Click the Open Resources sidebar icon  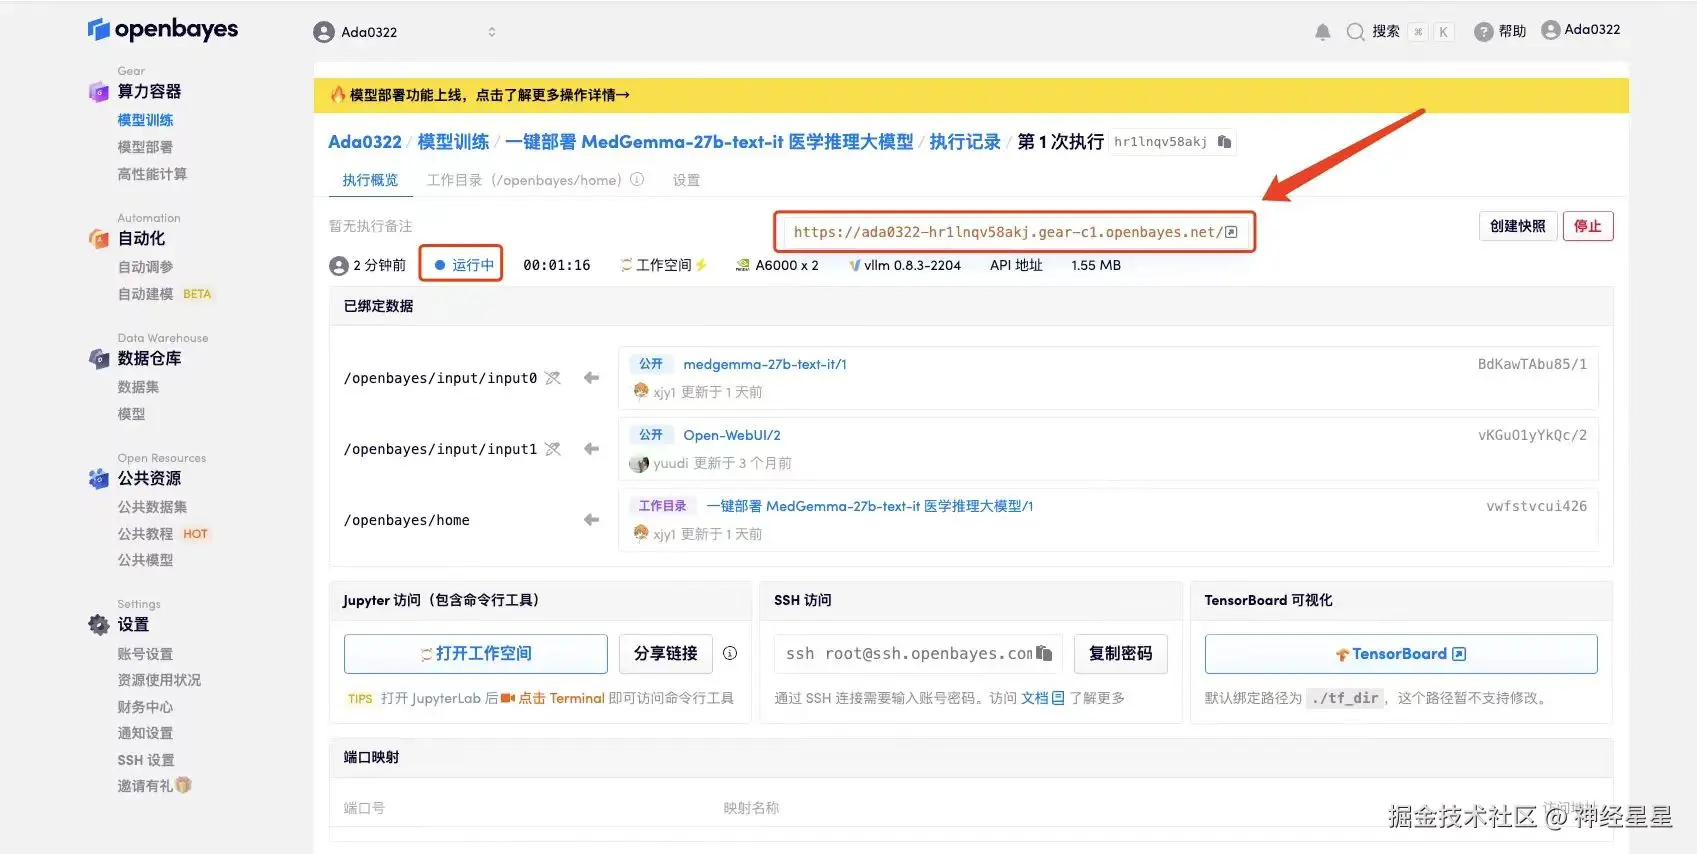[98, 479]
